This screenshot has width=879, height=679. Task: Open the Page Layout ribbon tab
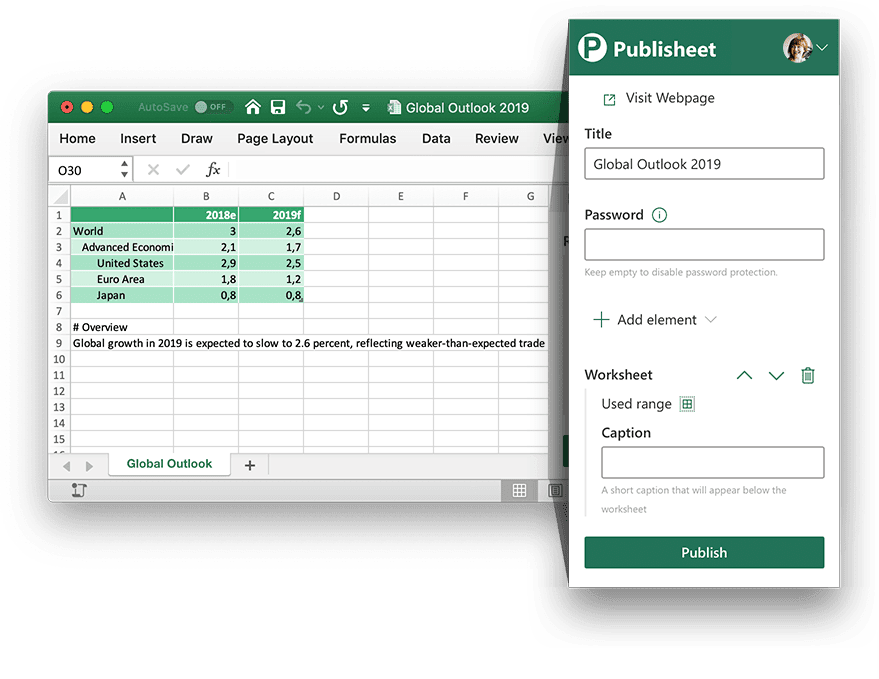click(x=275, y=138)
